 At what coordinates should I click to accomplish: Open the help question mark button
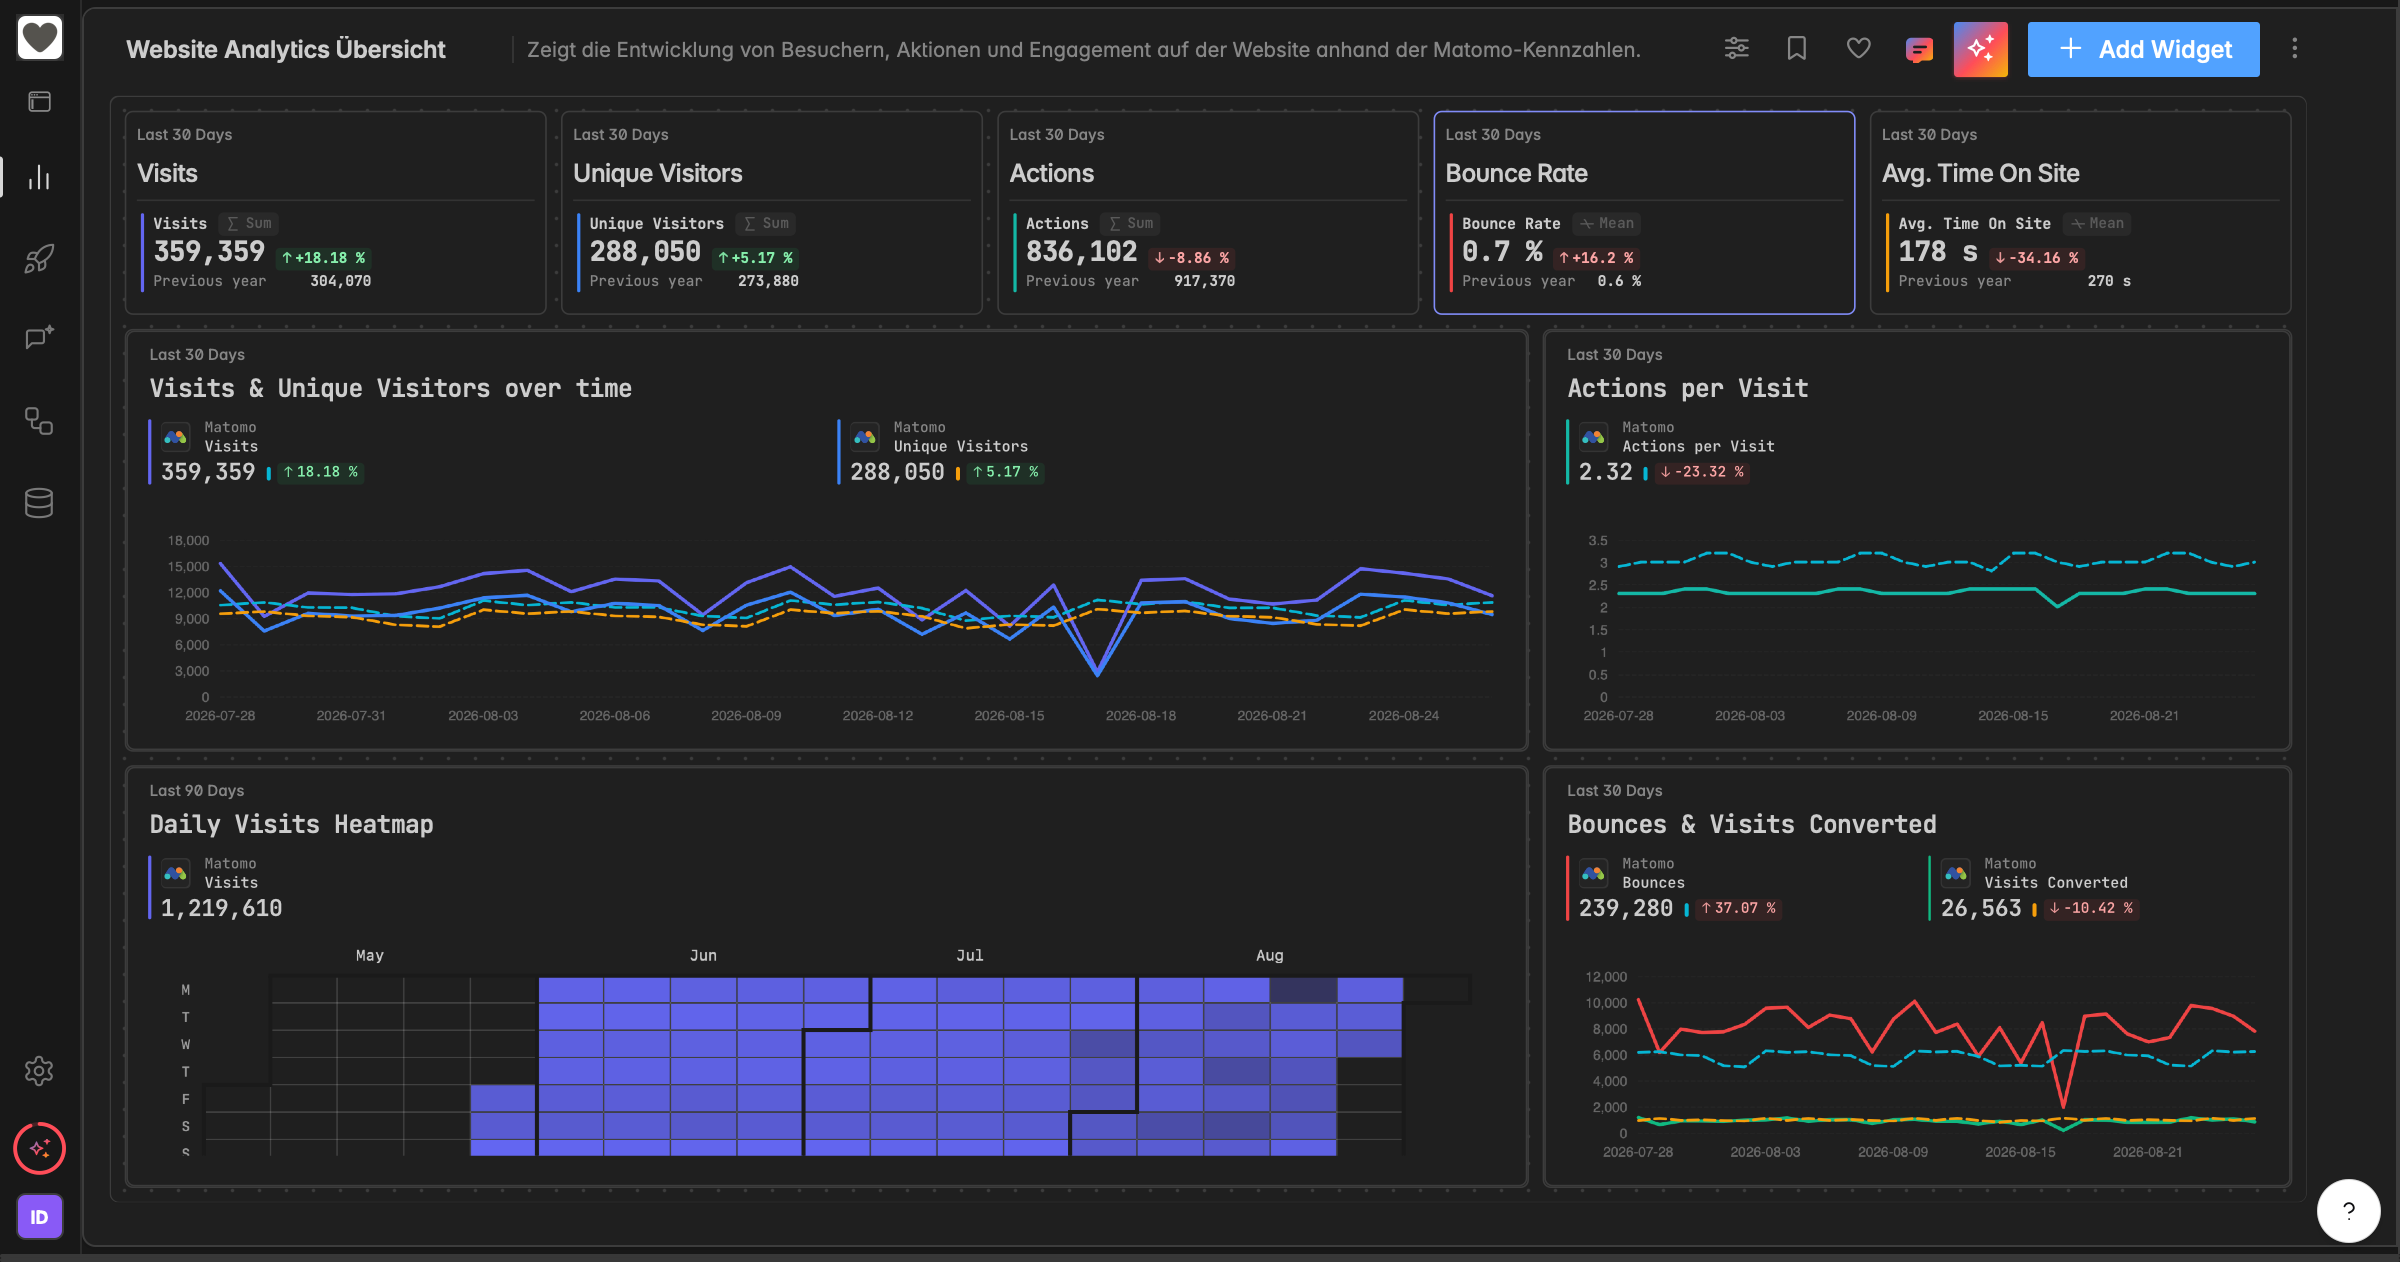click(x=2348, y=1210)
